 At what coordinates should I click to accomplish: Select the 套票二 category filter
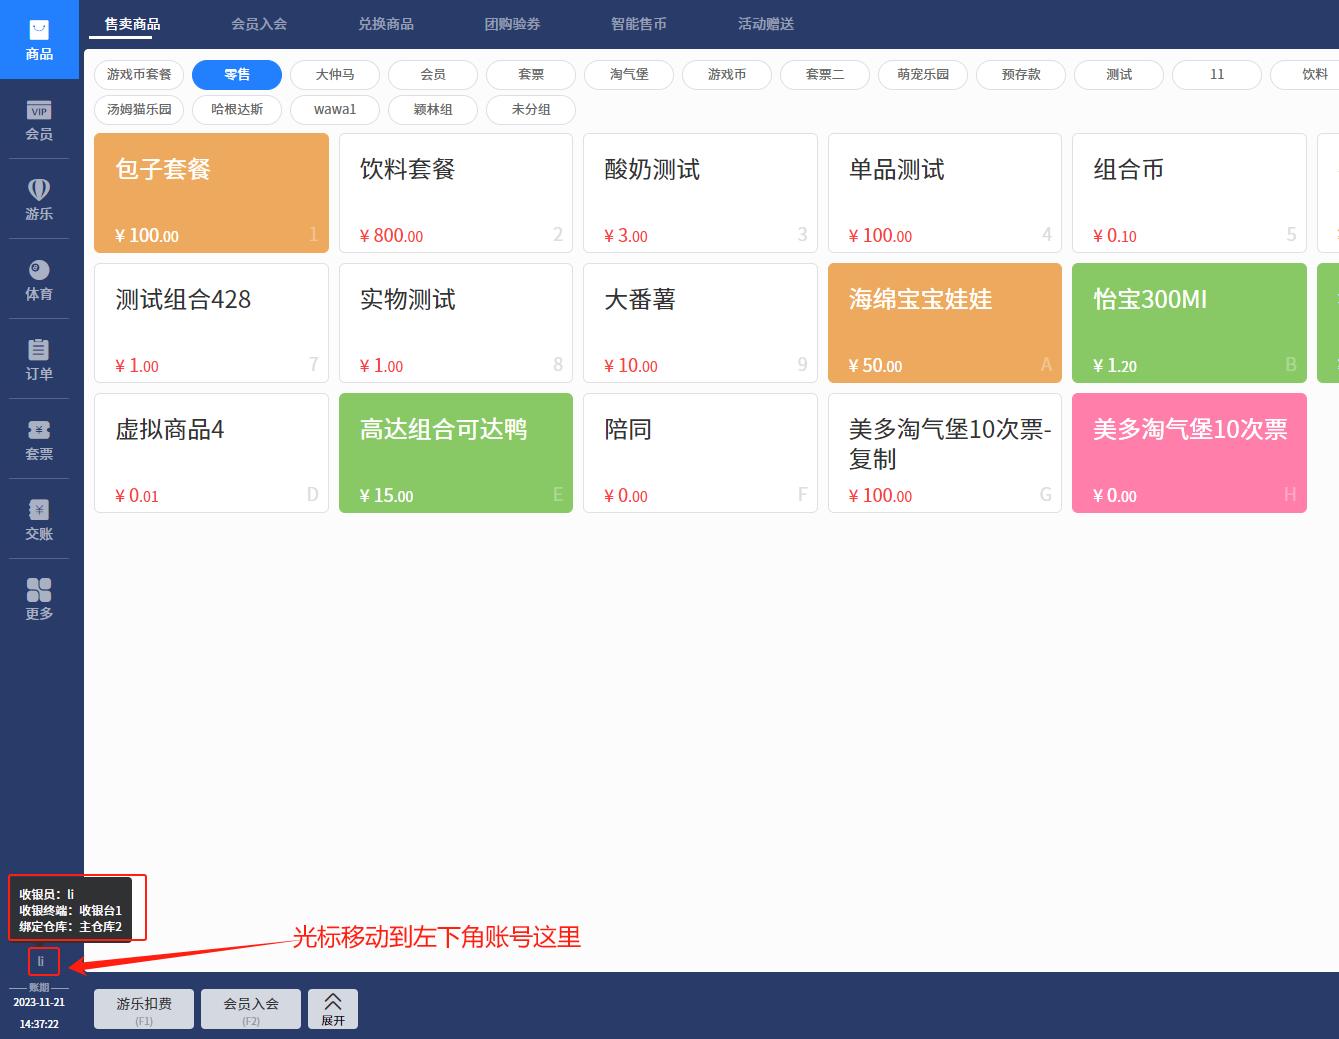pos(825,75)
